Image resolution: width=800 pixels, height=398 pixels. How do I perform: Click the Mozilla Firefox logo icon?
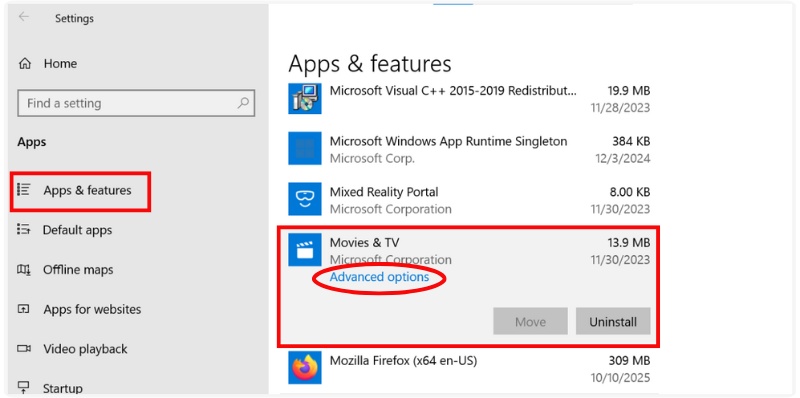[x=305, y=367]
